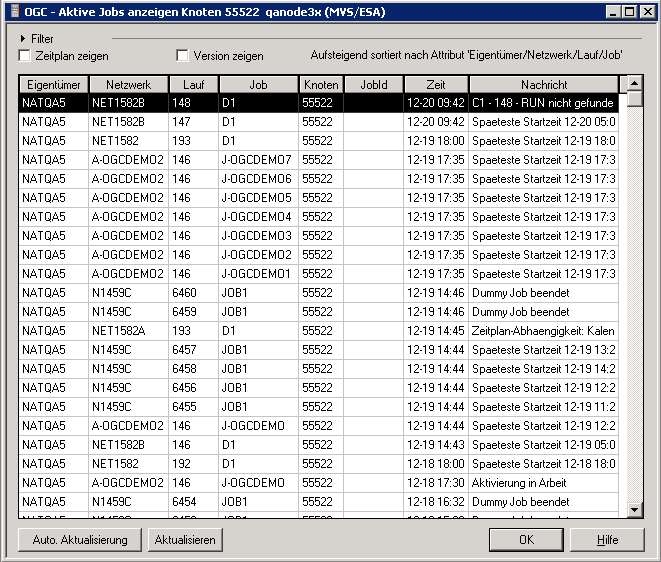Maximize the Aktive Jobs window

pyautogui.click(x=628, y=12)
